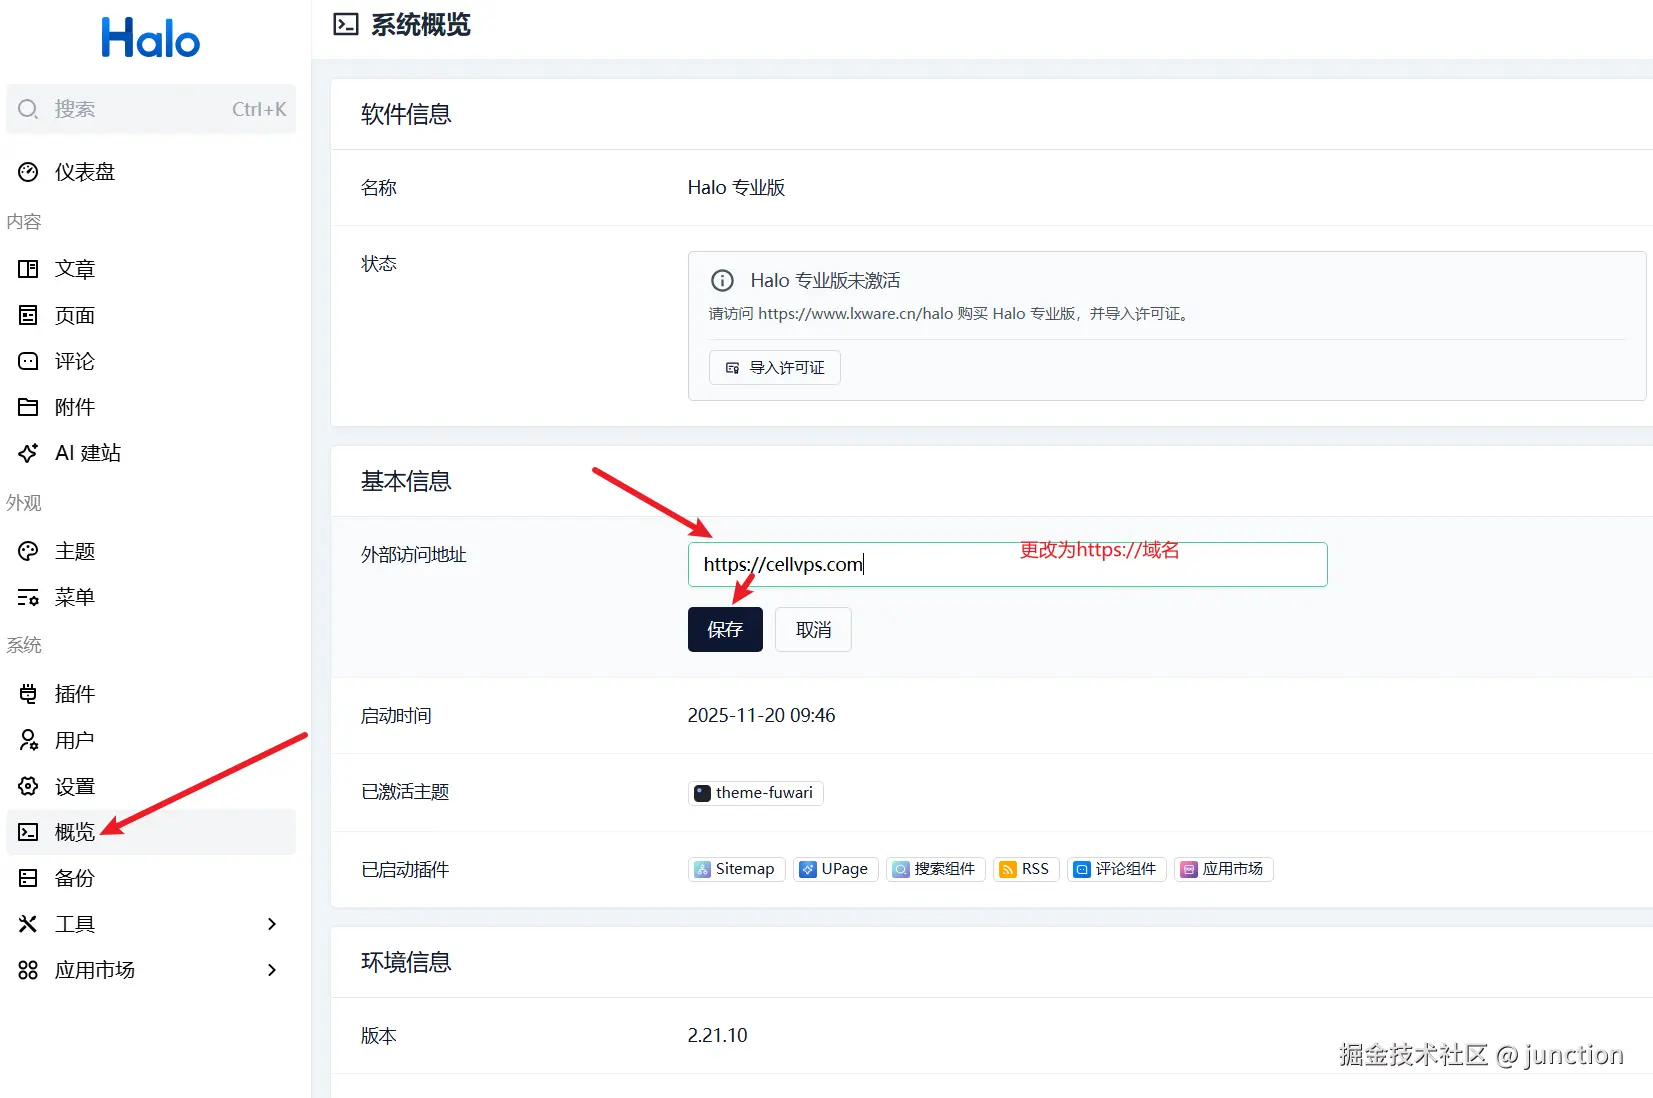Open the 仪表盘 dashboard icon
The image size is (1653, 1098).
(x=28, y=172)
